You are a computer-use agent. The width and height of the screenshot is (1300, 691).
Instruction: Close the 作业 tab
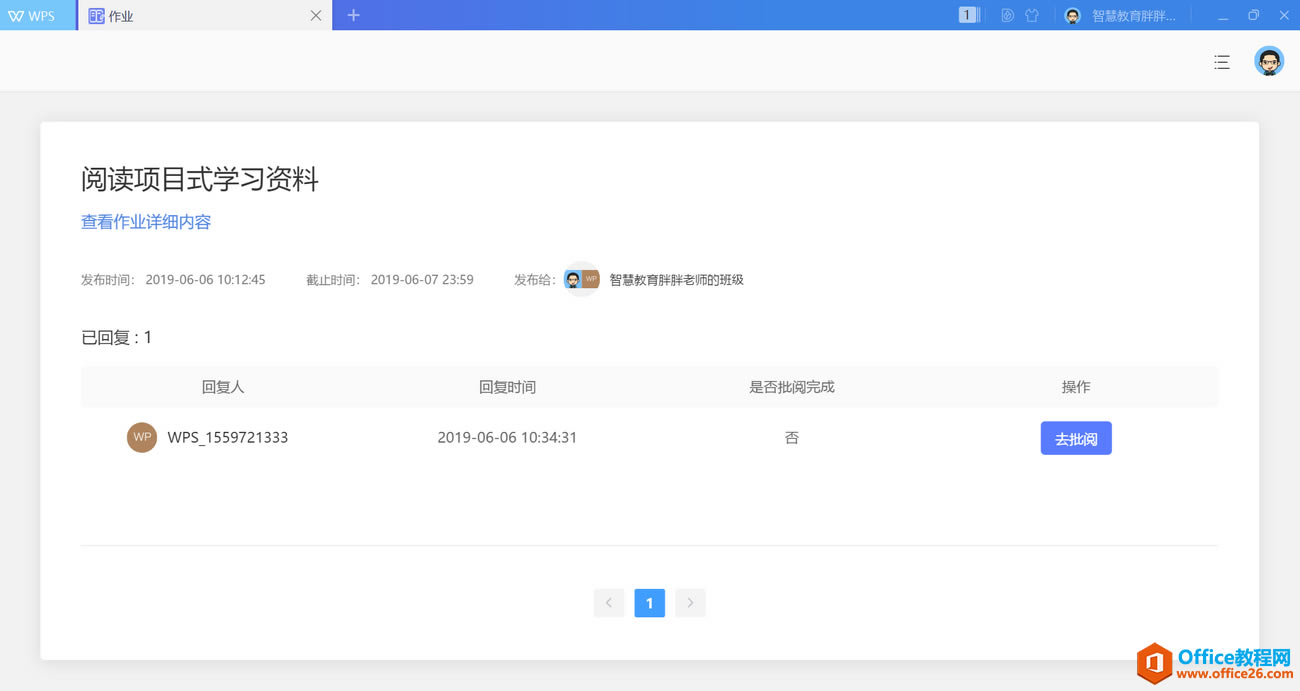[316, 16]
